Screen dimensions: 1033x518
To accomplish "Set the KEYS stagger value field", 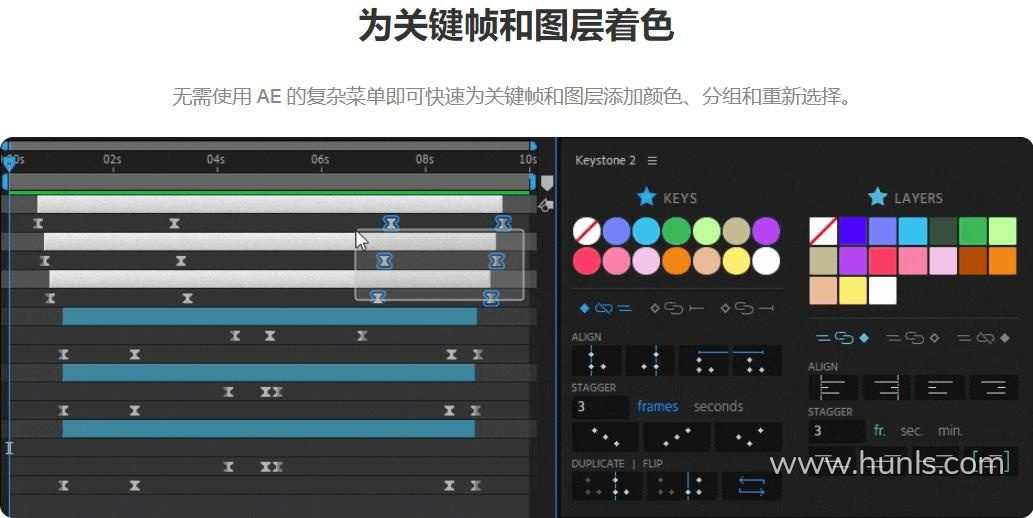I will [x=600, y=407].
